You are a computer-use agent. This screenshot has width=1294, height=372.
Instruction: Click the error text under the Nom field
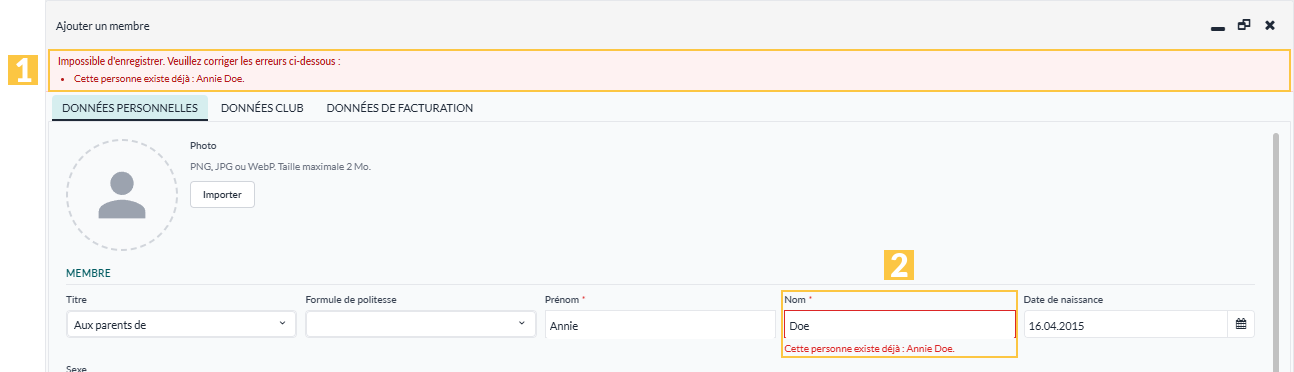click(870, 349)
